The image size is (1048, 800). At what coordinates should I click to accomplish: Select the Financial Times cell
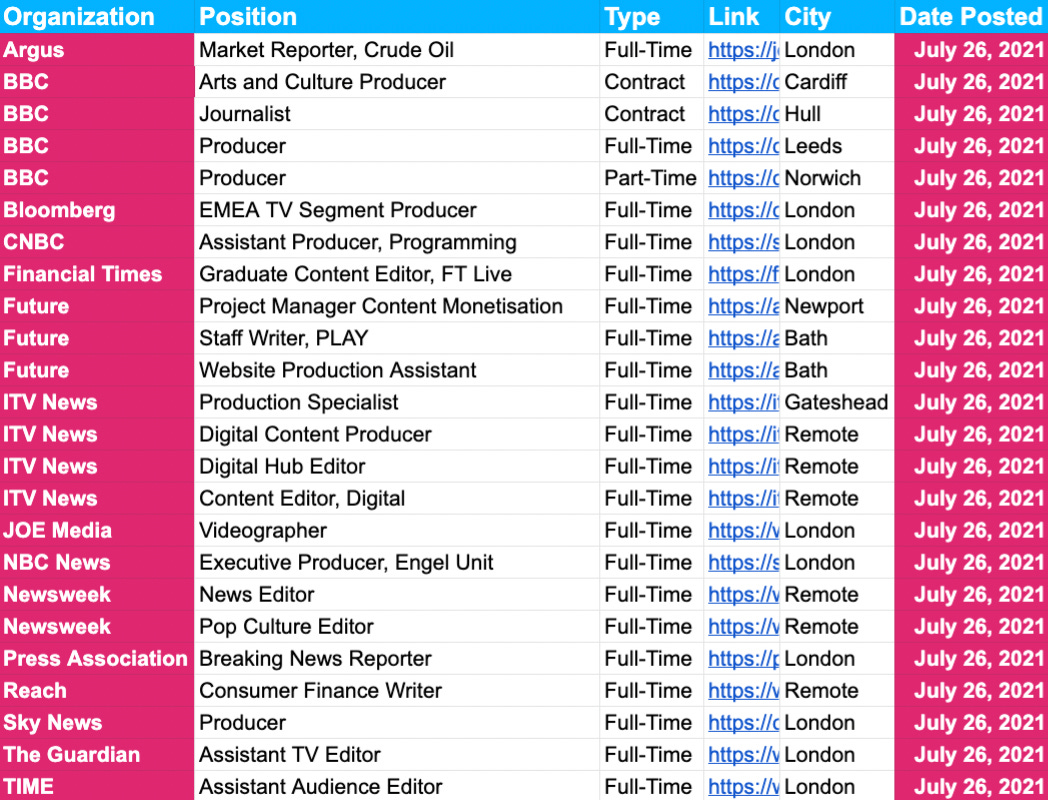click(x=97, y=275)
